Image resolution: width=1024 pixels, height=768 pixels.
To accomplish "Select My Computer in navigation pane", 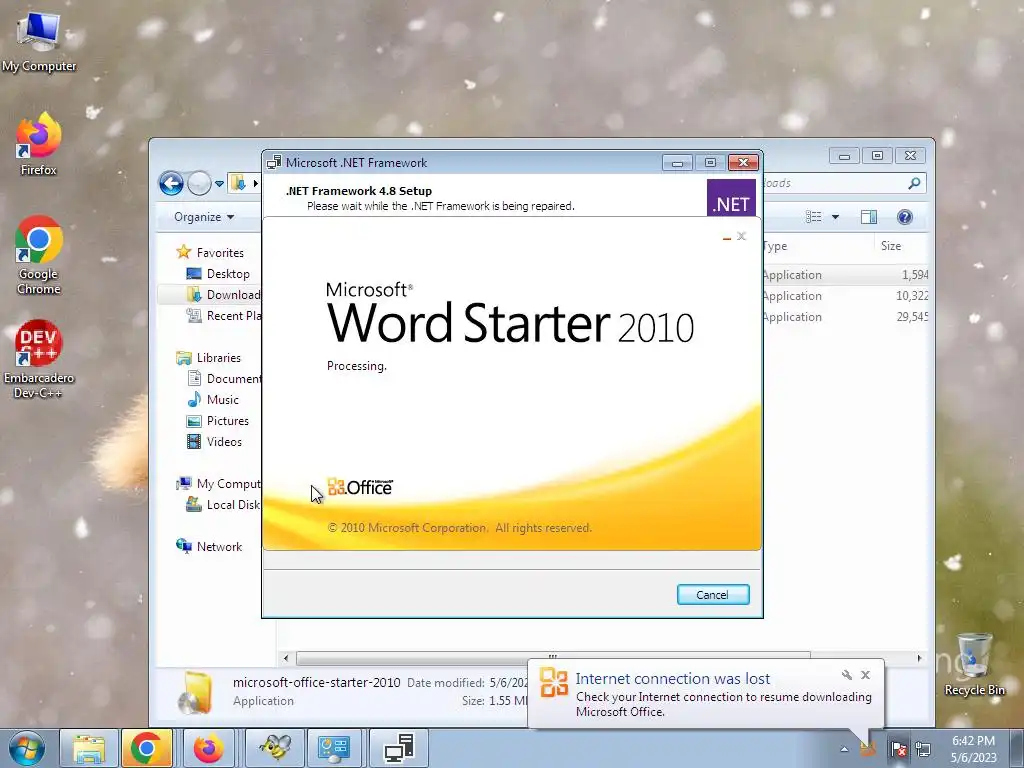I will [x=218, y=484].
